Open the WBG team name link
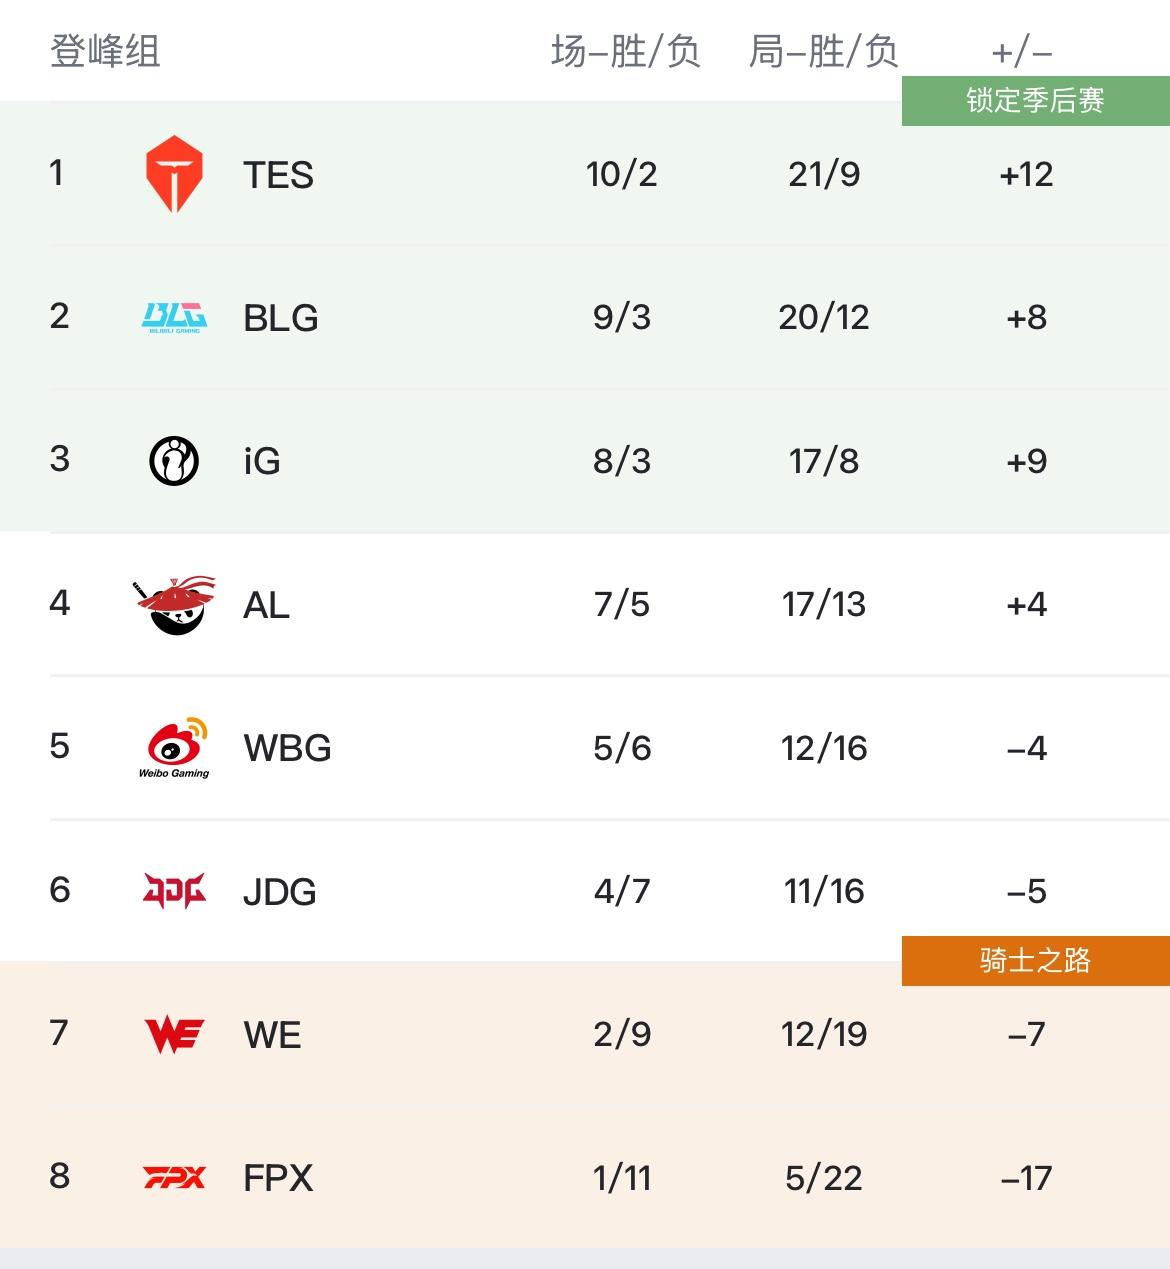Screen dimensions: 1170x1269 pos(287,748)
